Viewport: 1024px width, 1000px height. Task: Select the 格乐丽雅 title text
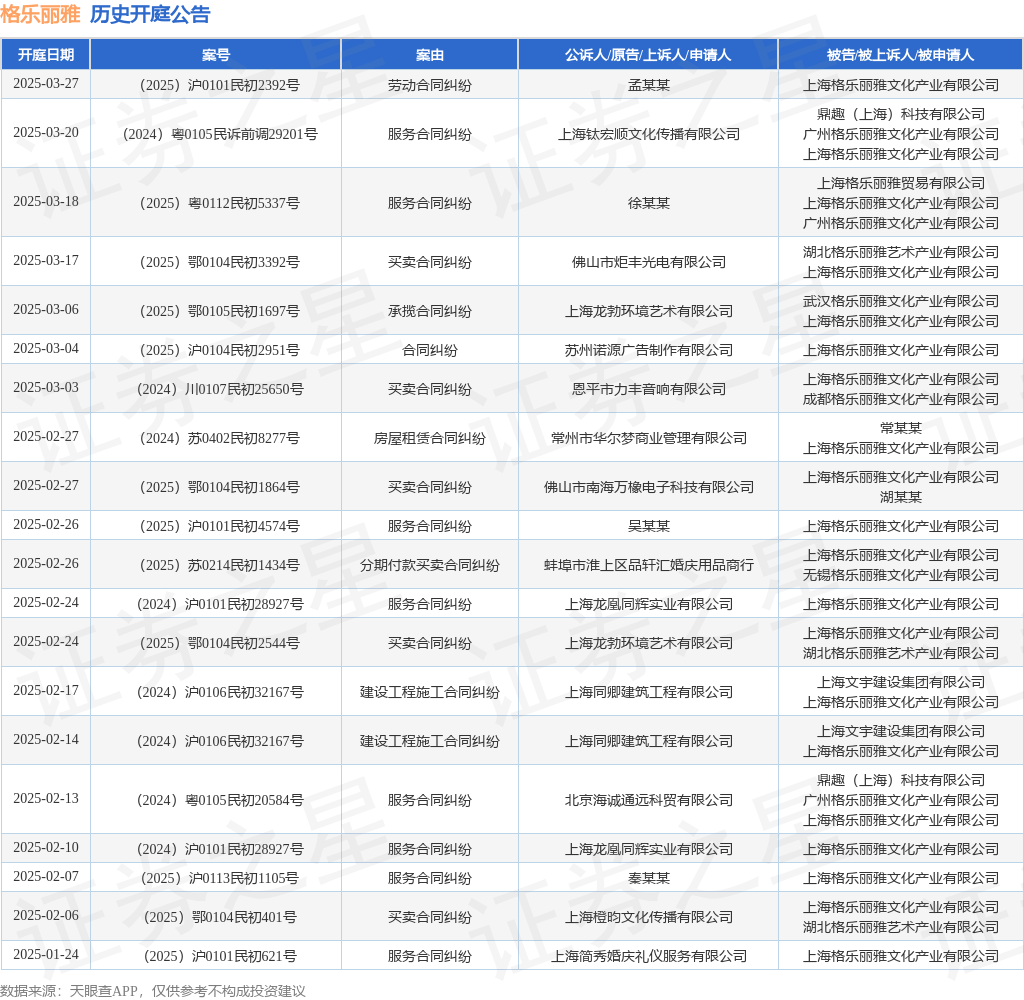(x=40, y=14)
